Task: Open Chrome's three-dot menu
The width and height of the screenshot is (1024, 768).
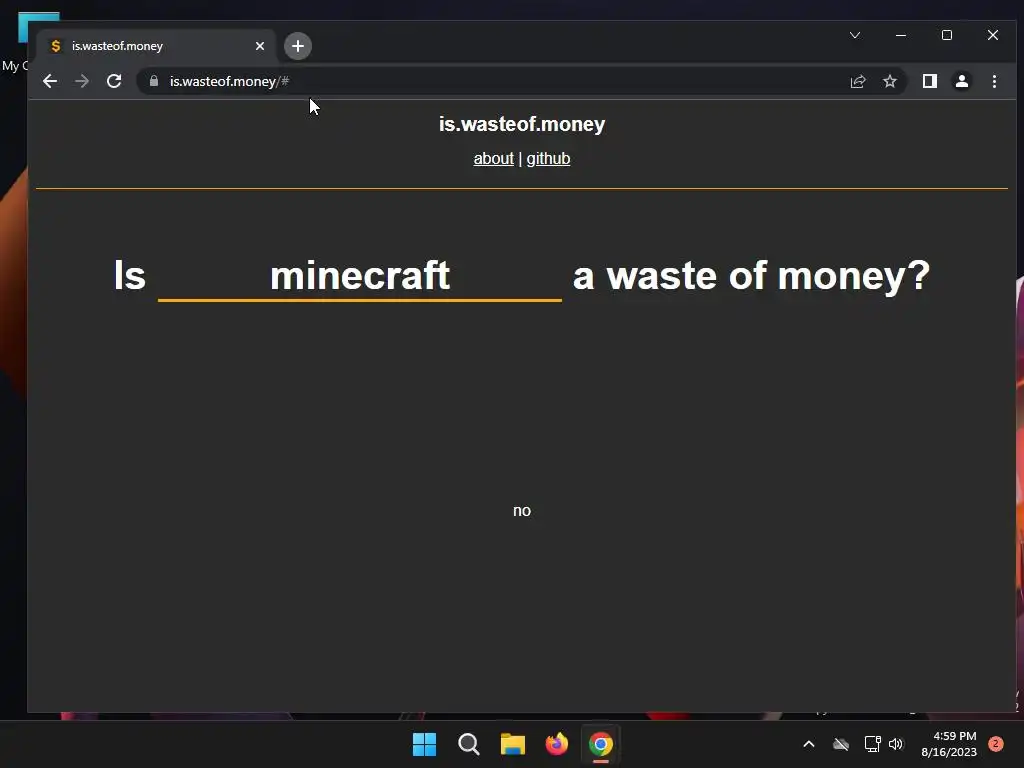Action: click(994, 81)
